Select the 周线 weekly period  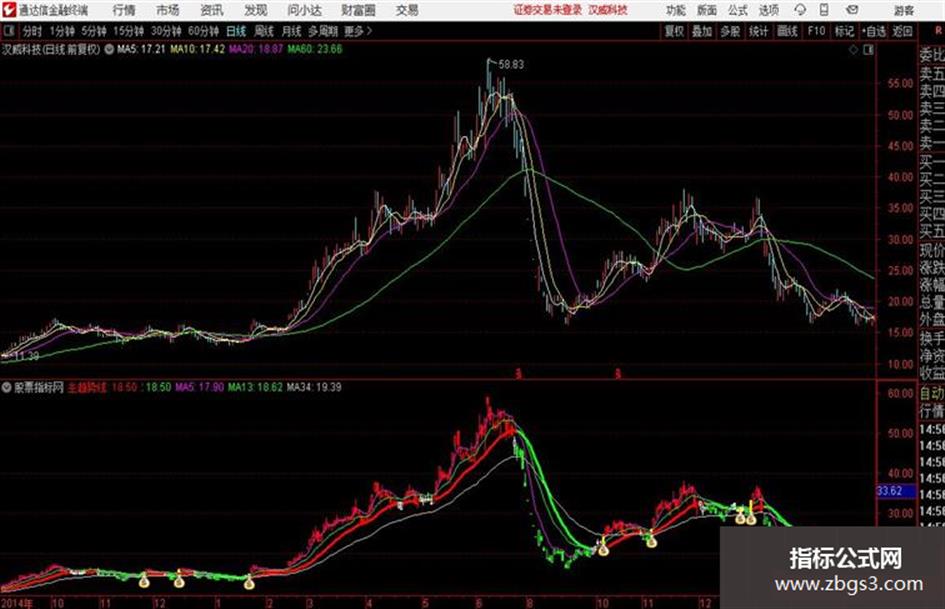point(263,31)
